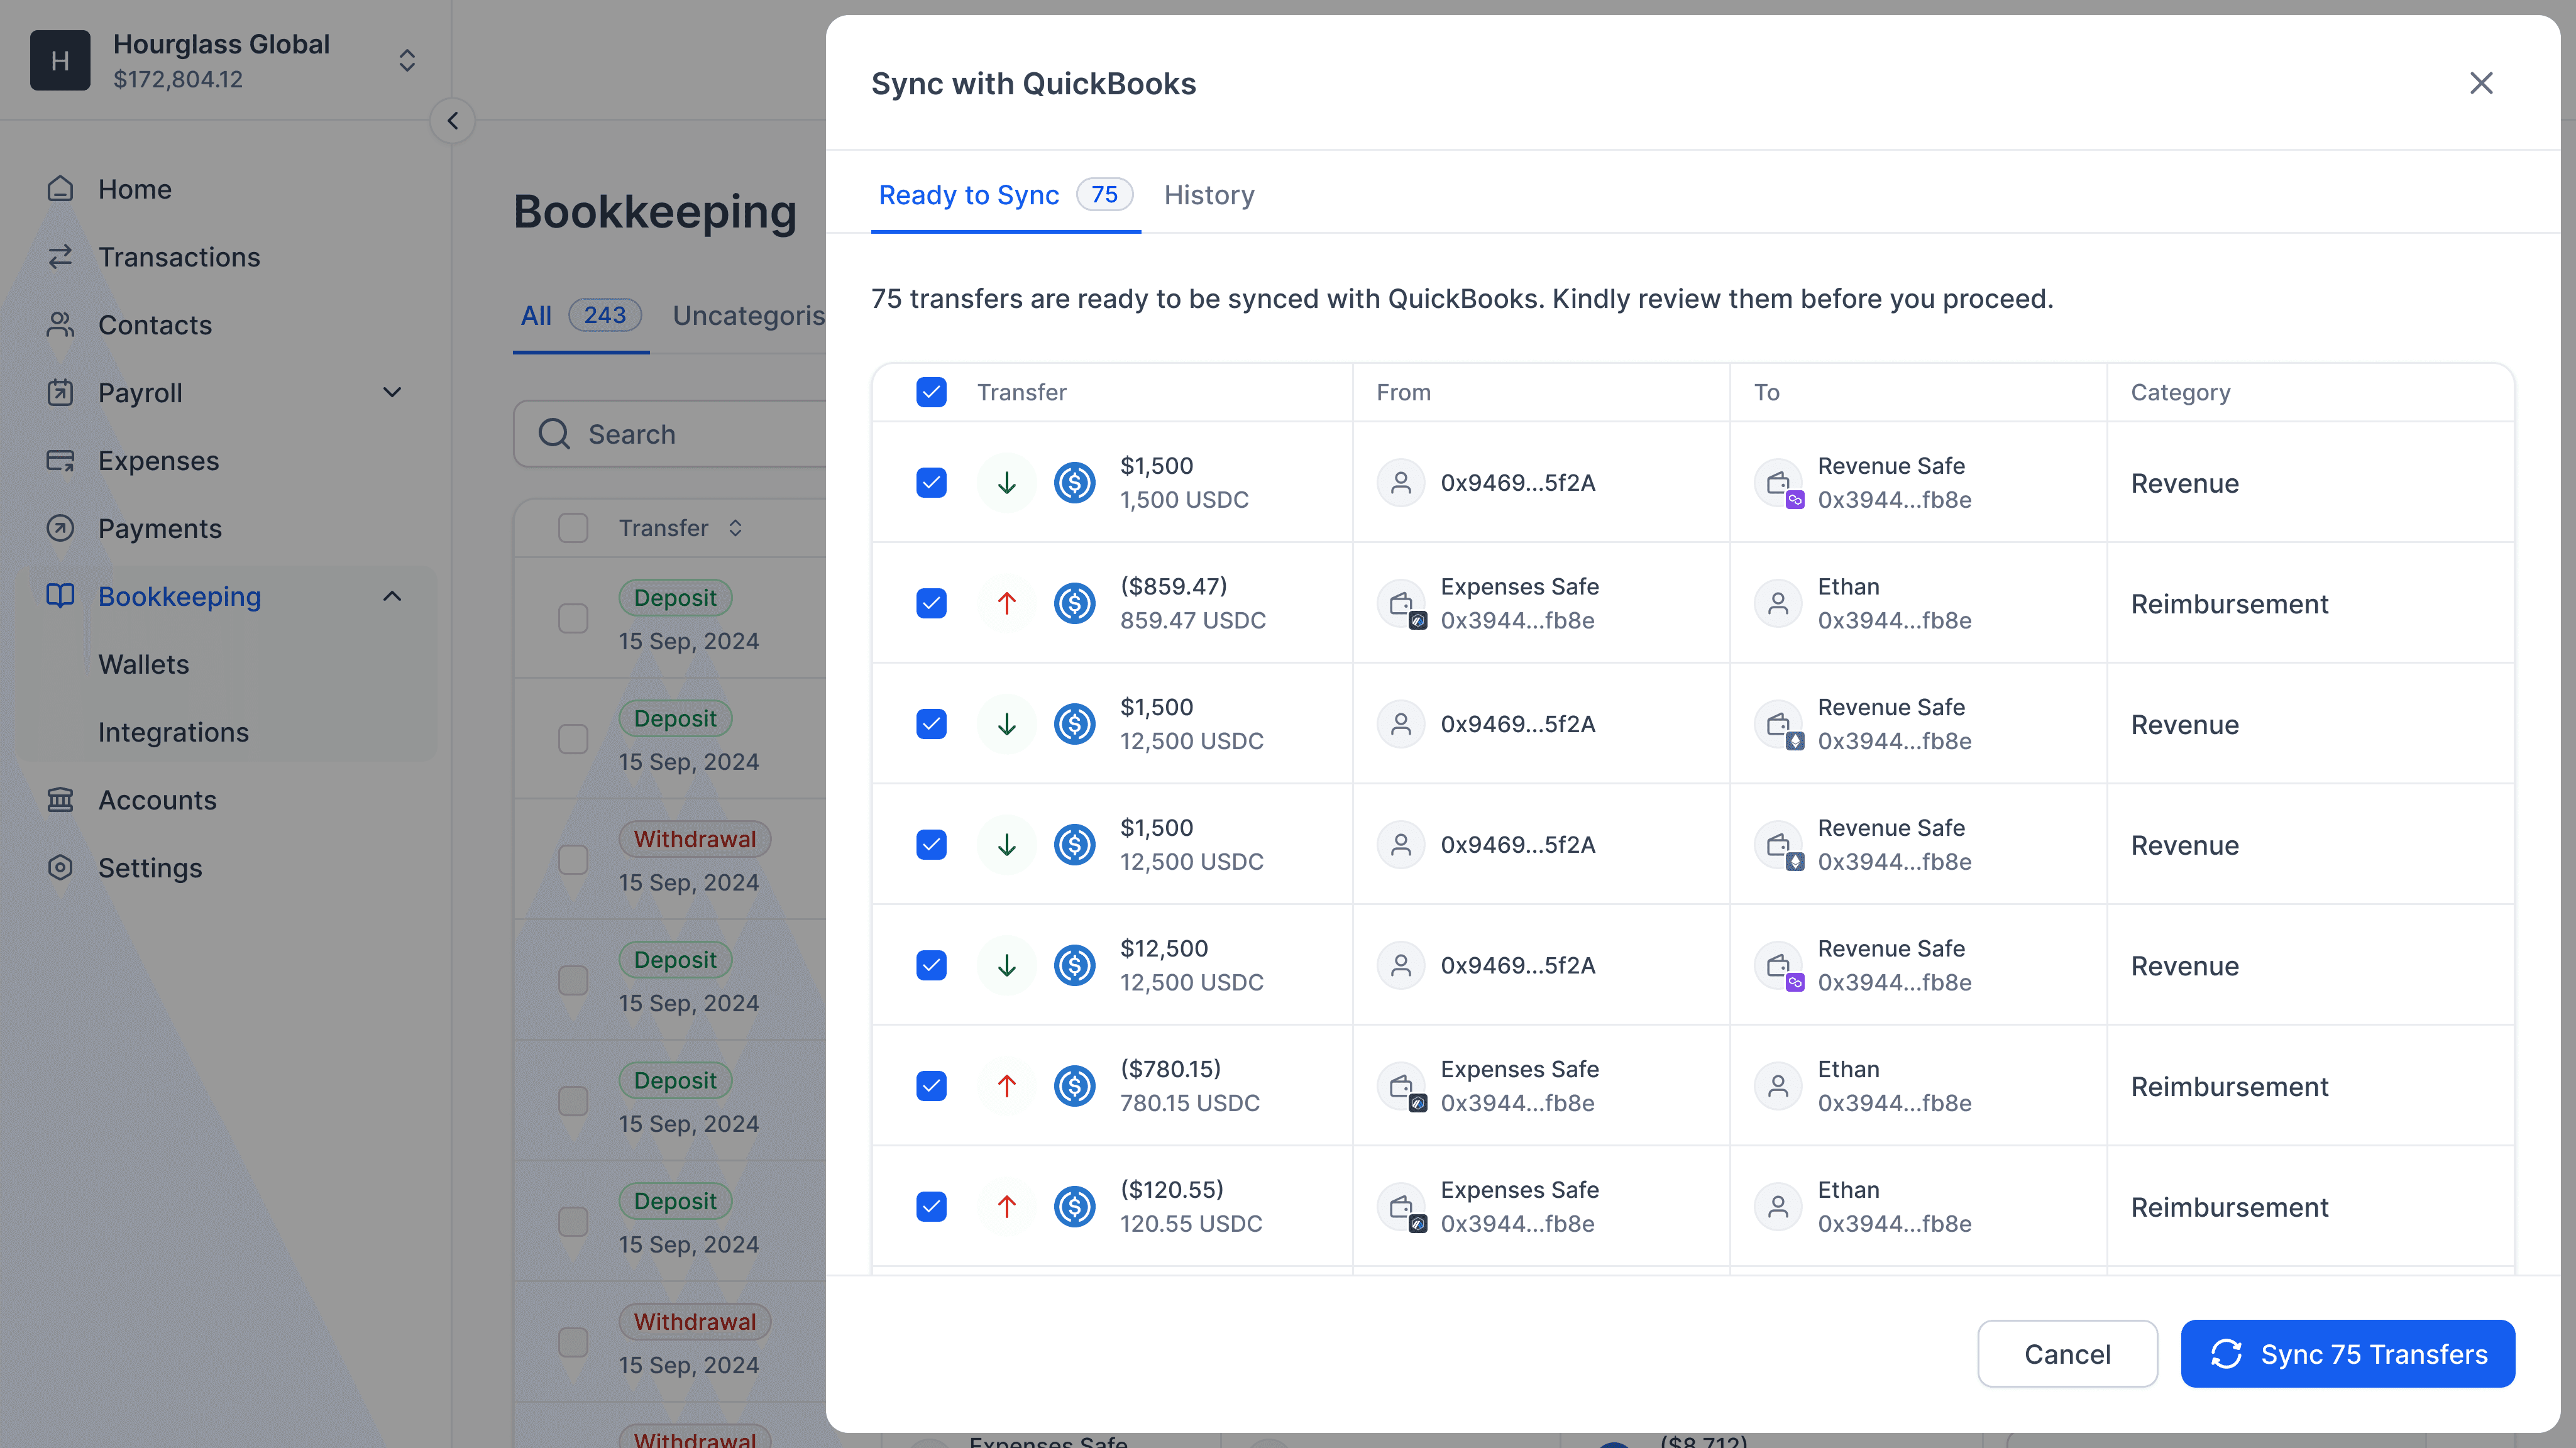The image size is (2576, 1448).
Task: Select the Home icon in the sidebar
Action: click(60, 189)
